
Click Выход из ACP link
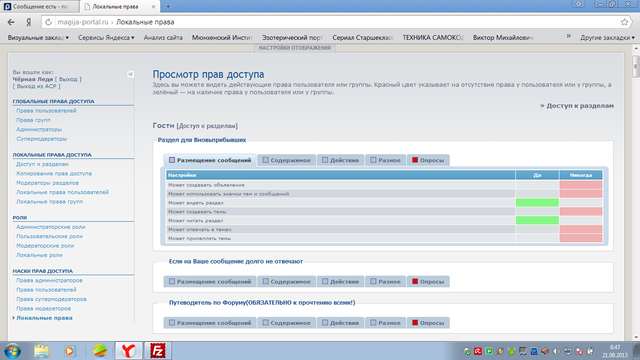tap(38, 86)
